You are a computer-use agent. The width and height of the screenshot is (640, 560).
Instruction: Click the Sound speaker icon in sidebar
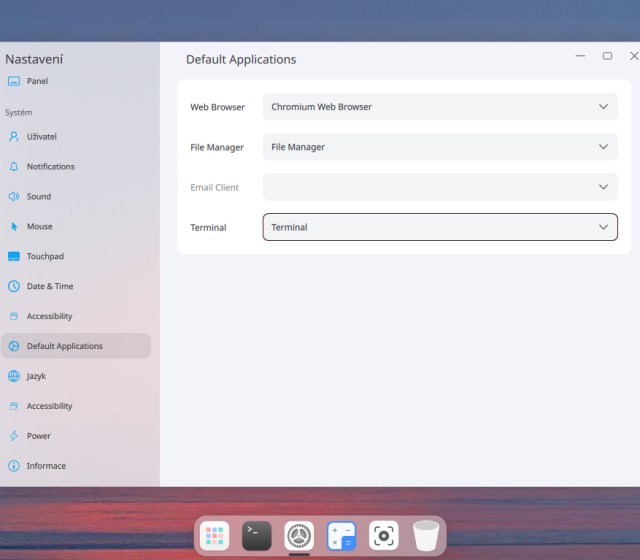14,197
